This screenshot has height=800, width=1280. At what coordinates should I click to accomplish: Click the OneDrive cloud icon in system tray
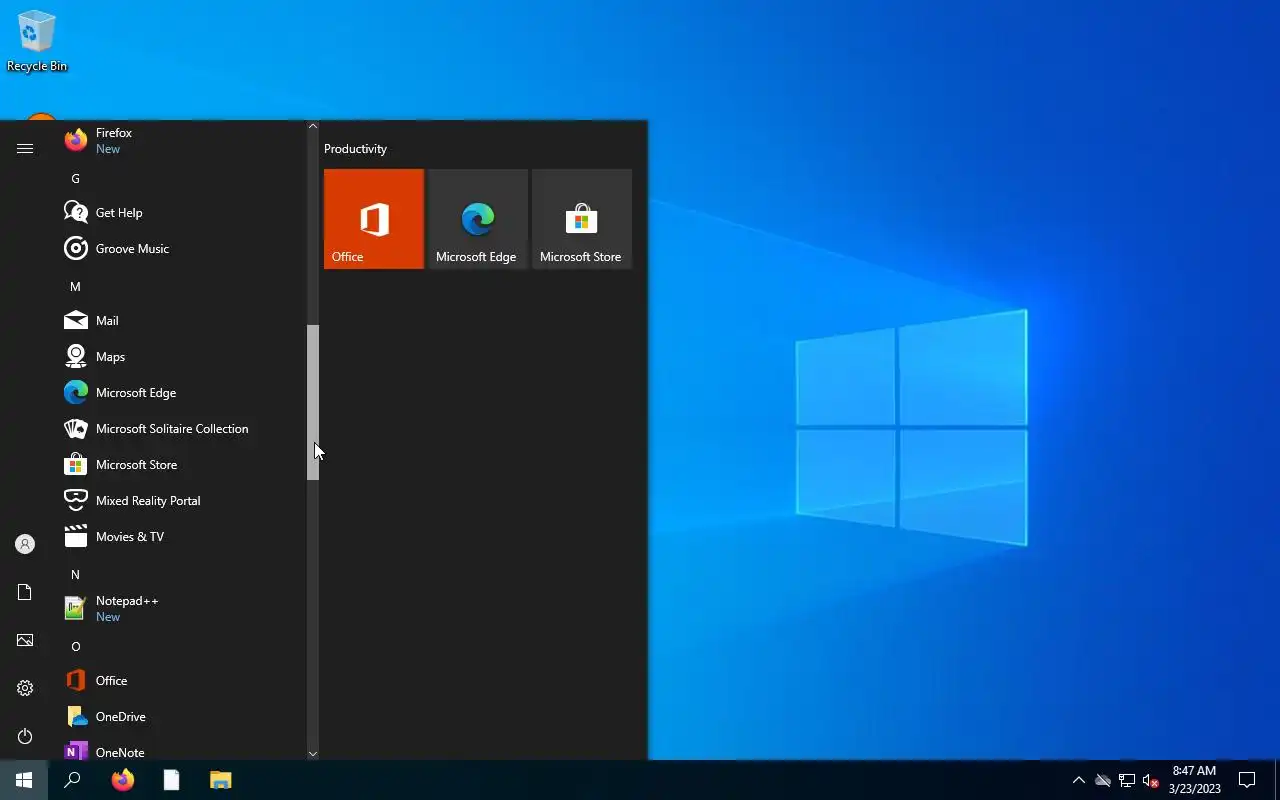1102,780
